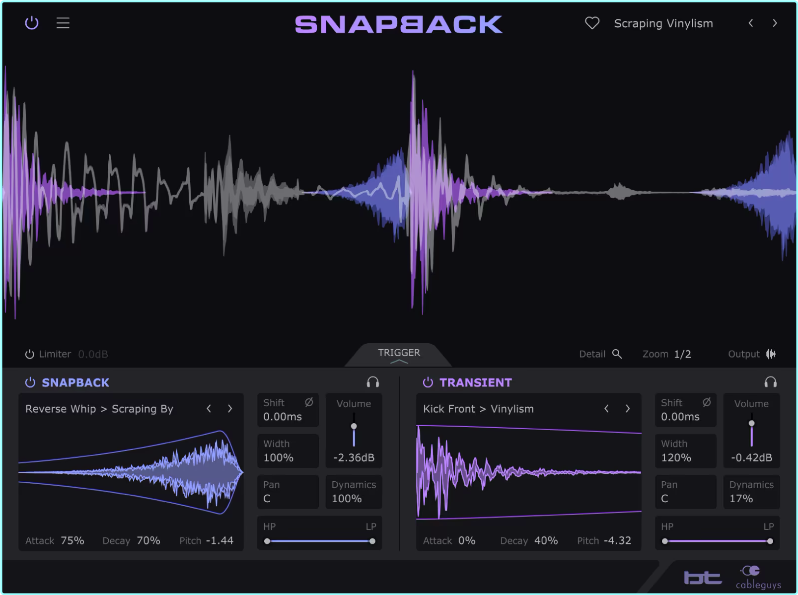Select previous Transient sample
Viewport: 798px width, 595px height.
(x=606, y=408)
